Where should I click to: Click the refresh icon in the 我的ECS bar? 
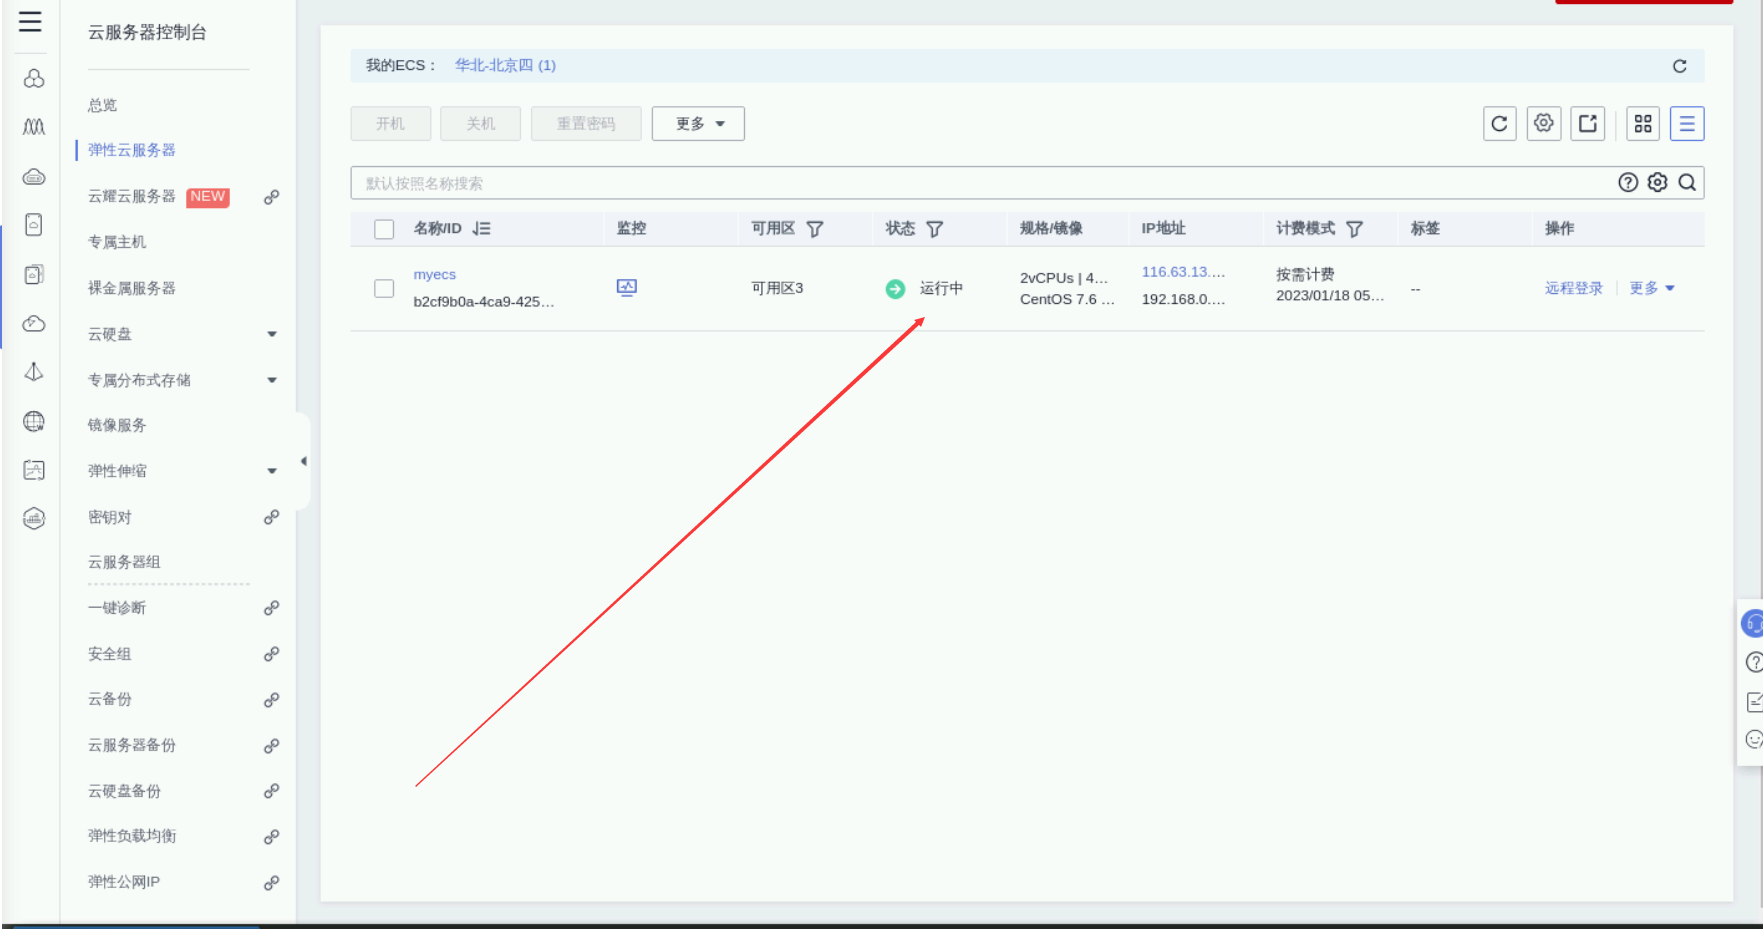(1680, 66)
